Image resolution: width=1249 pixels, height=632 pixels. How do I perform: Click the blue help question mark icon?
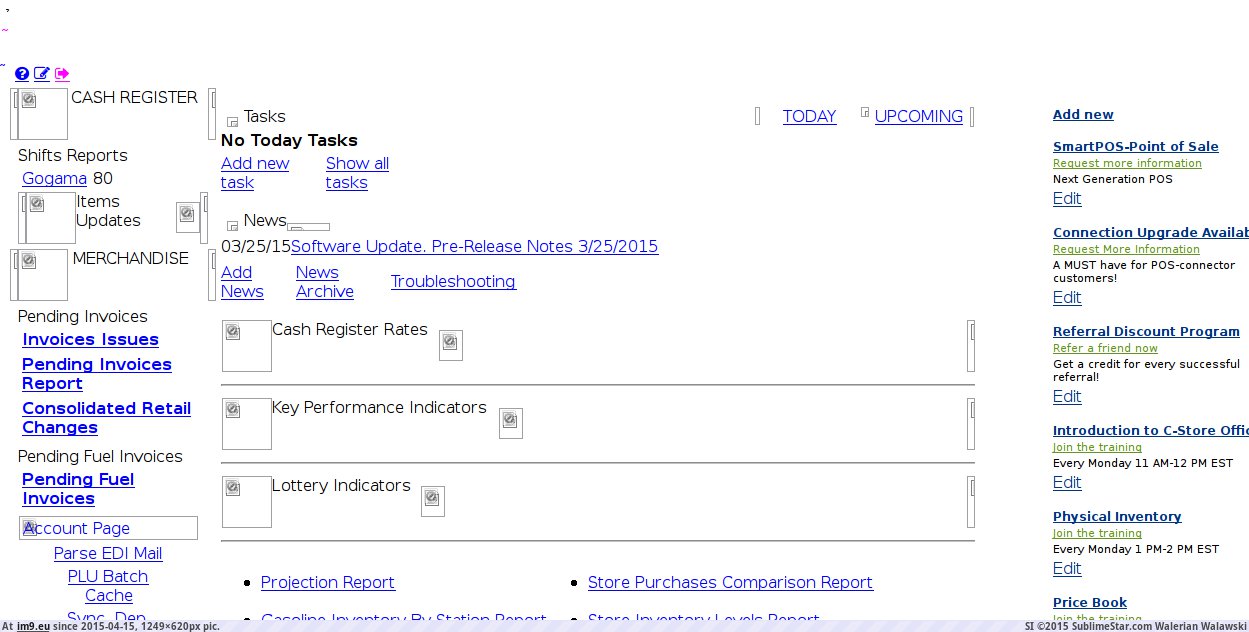pyautogui.click(x=22, y=74)
